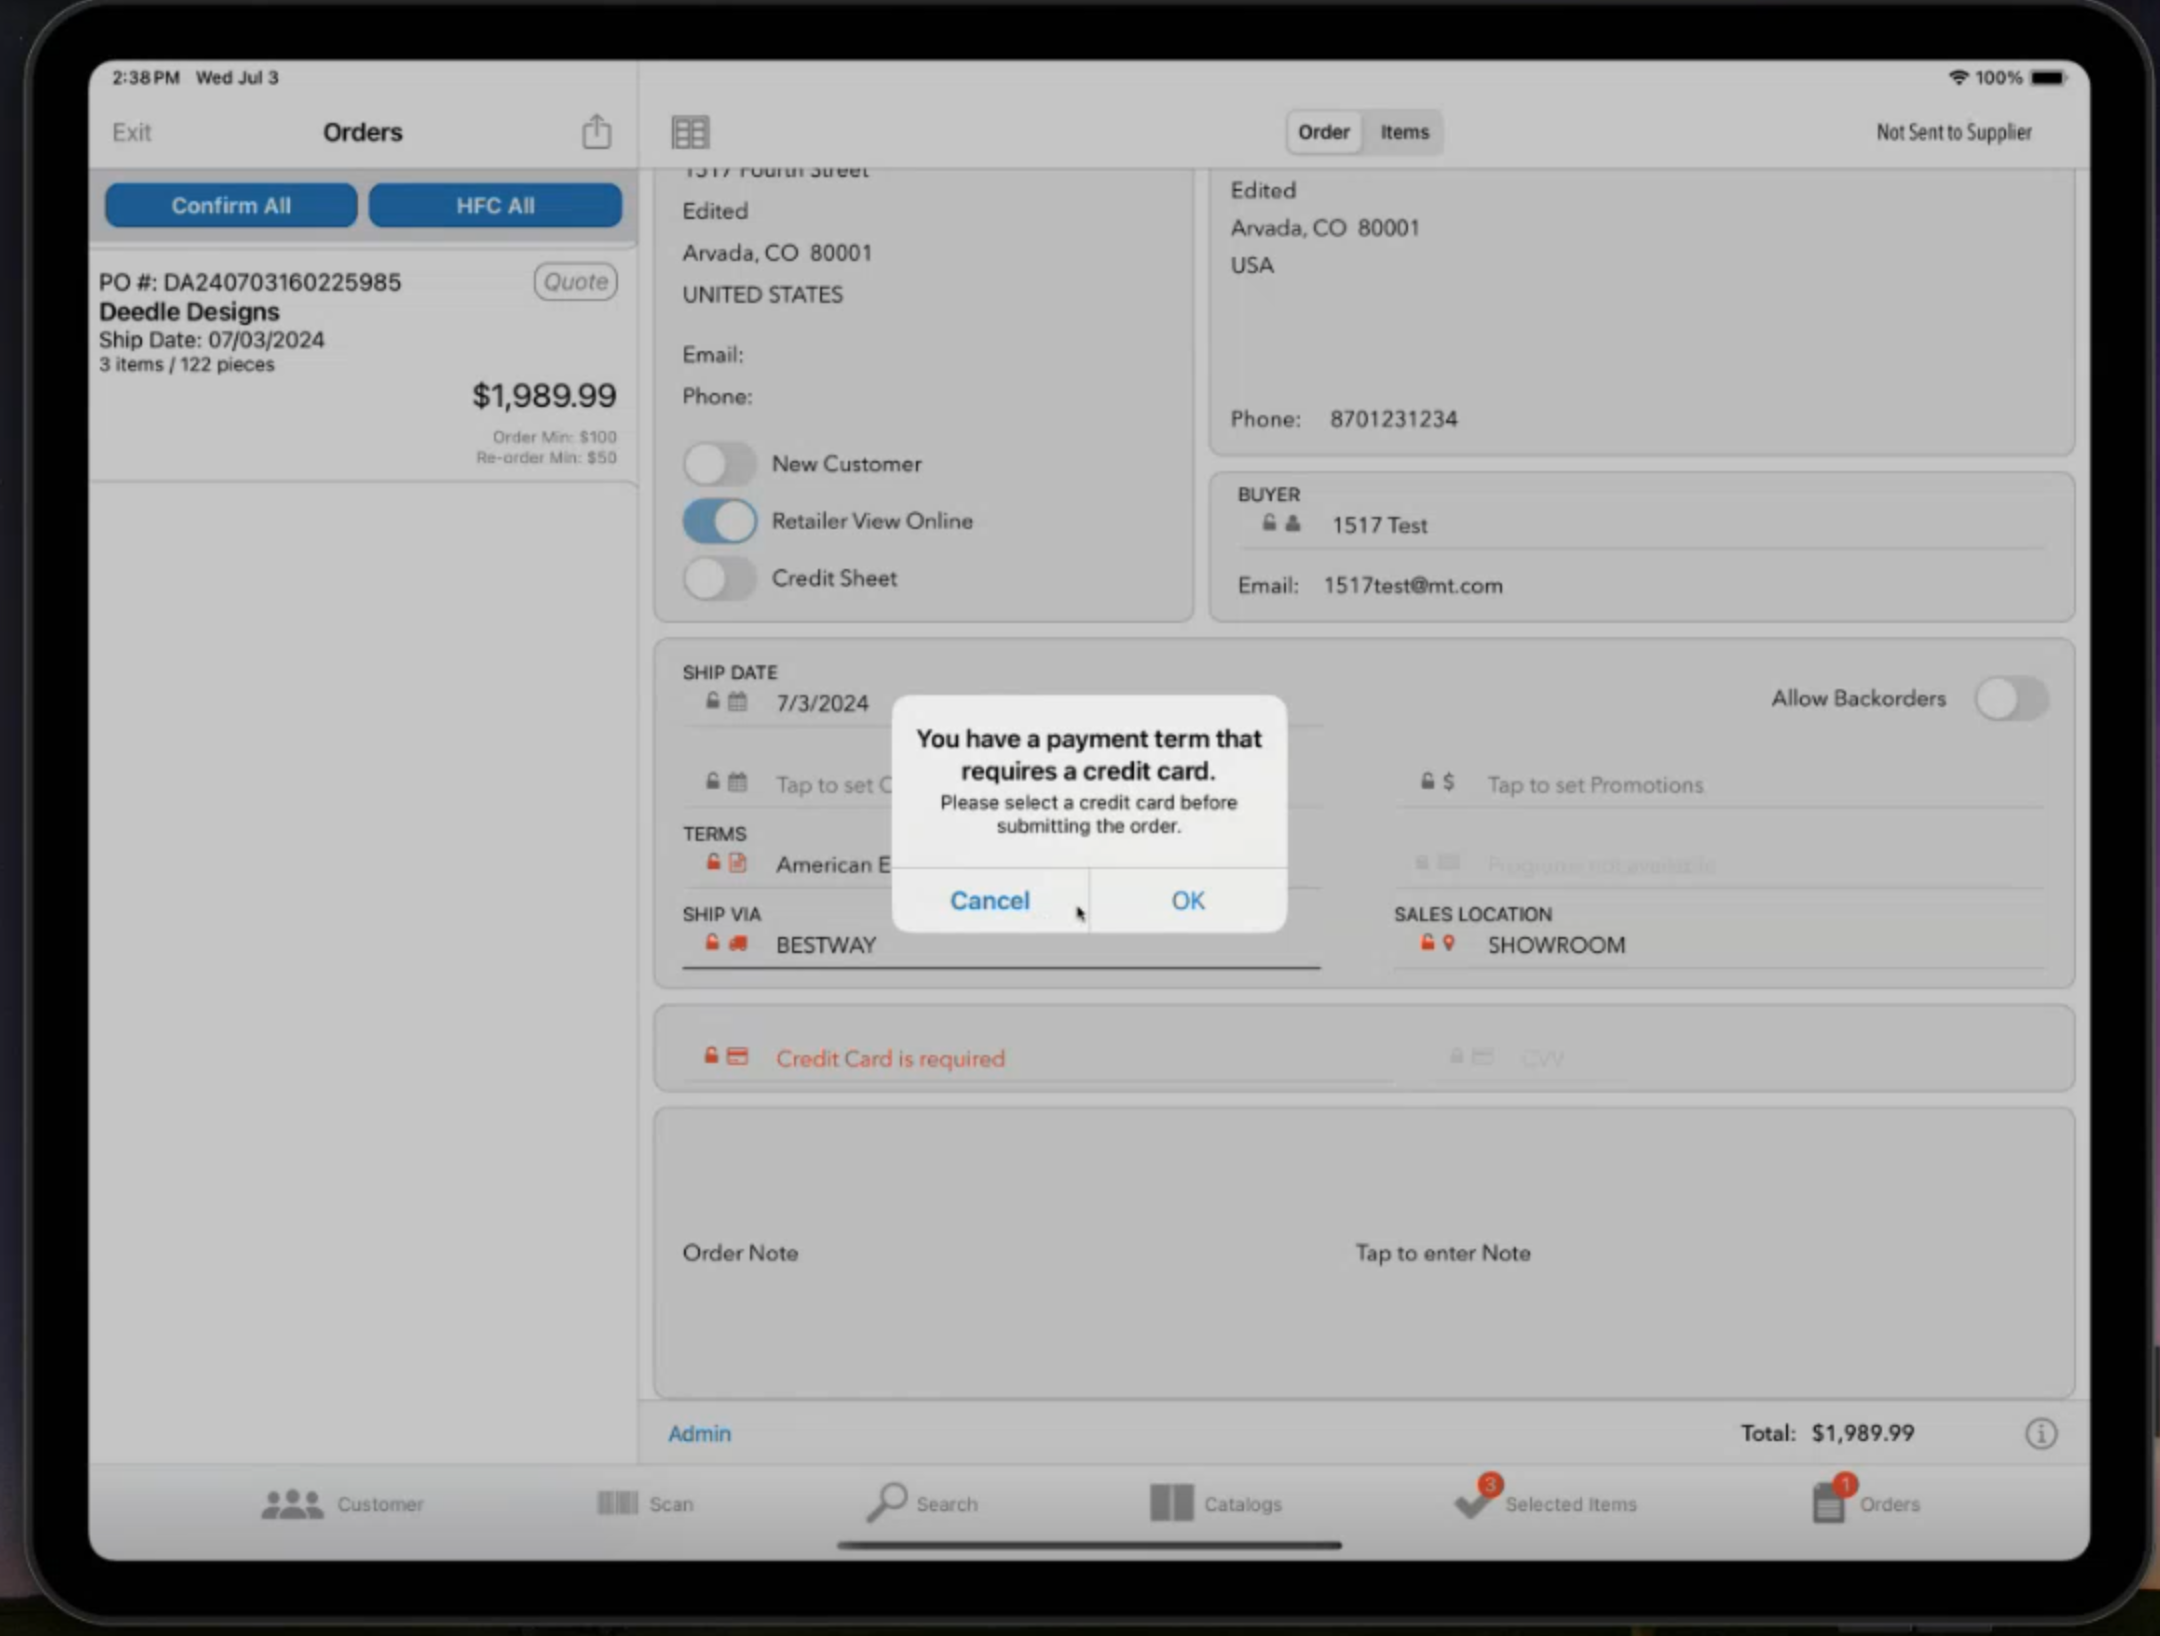This screenshot has height=1636, width=2160.
Task: Open the Tap to set Promotions field
Action: pos(1720,785)
